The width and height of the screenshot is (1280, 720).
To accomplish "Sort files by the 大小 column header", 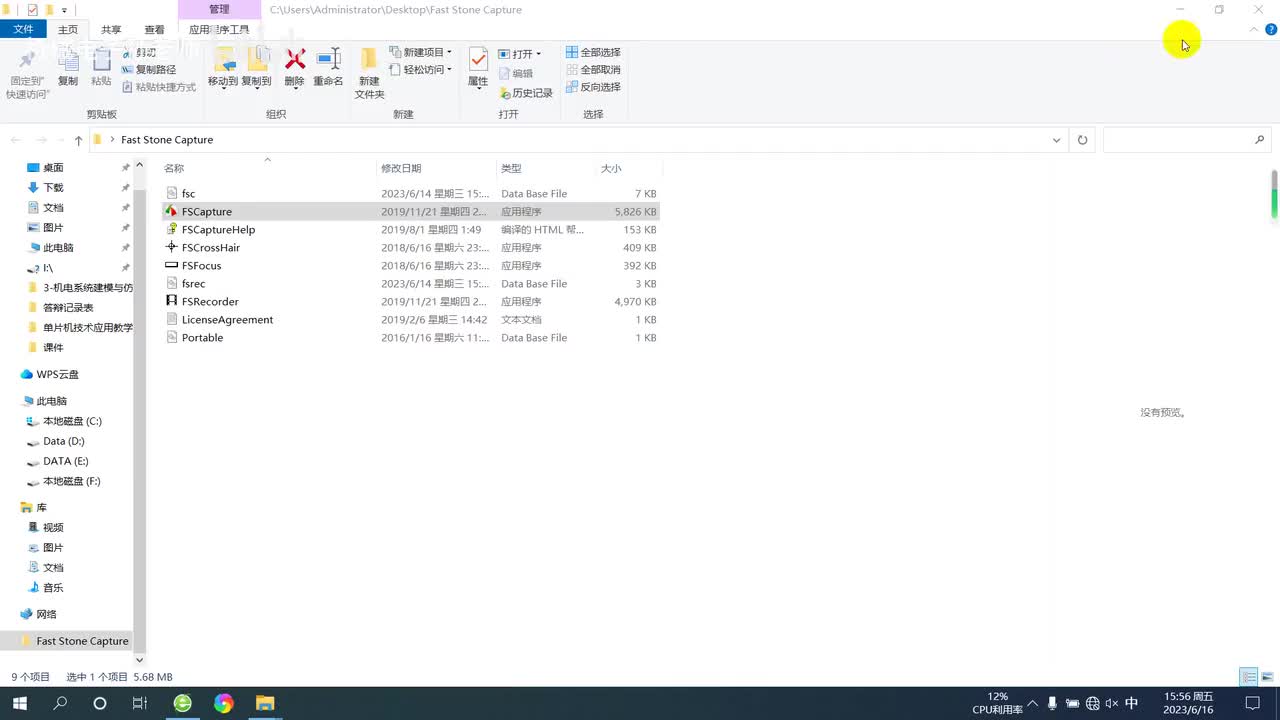I will [x=628, y=168].
